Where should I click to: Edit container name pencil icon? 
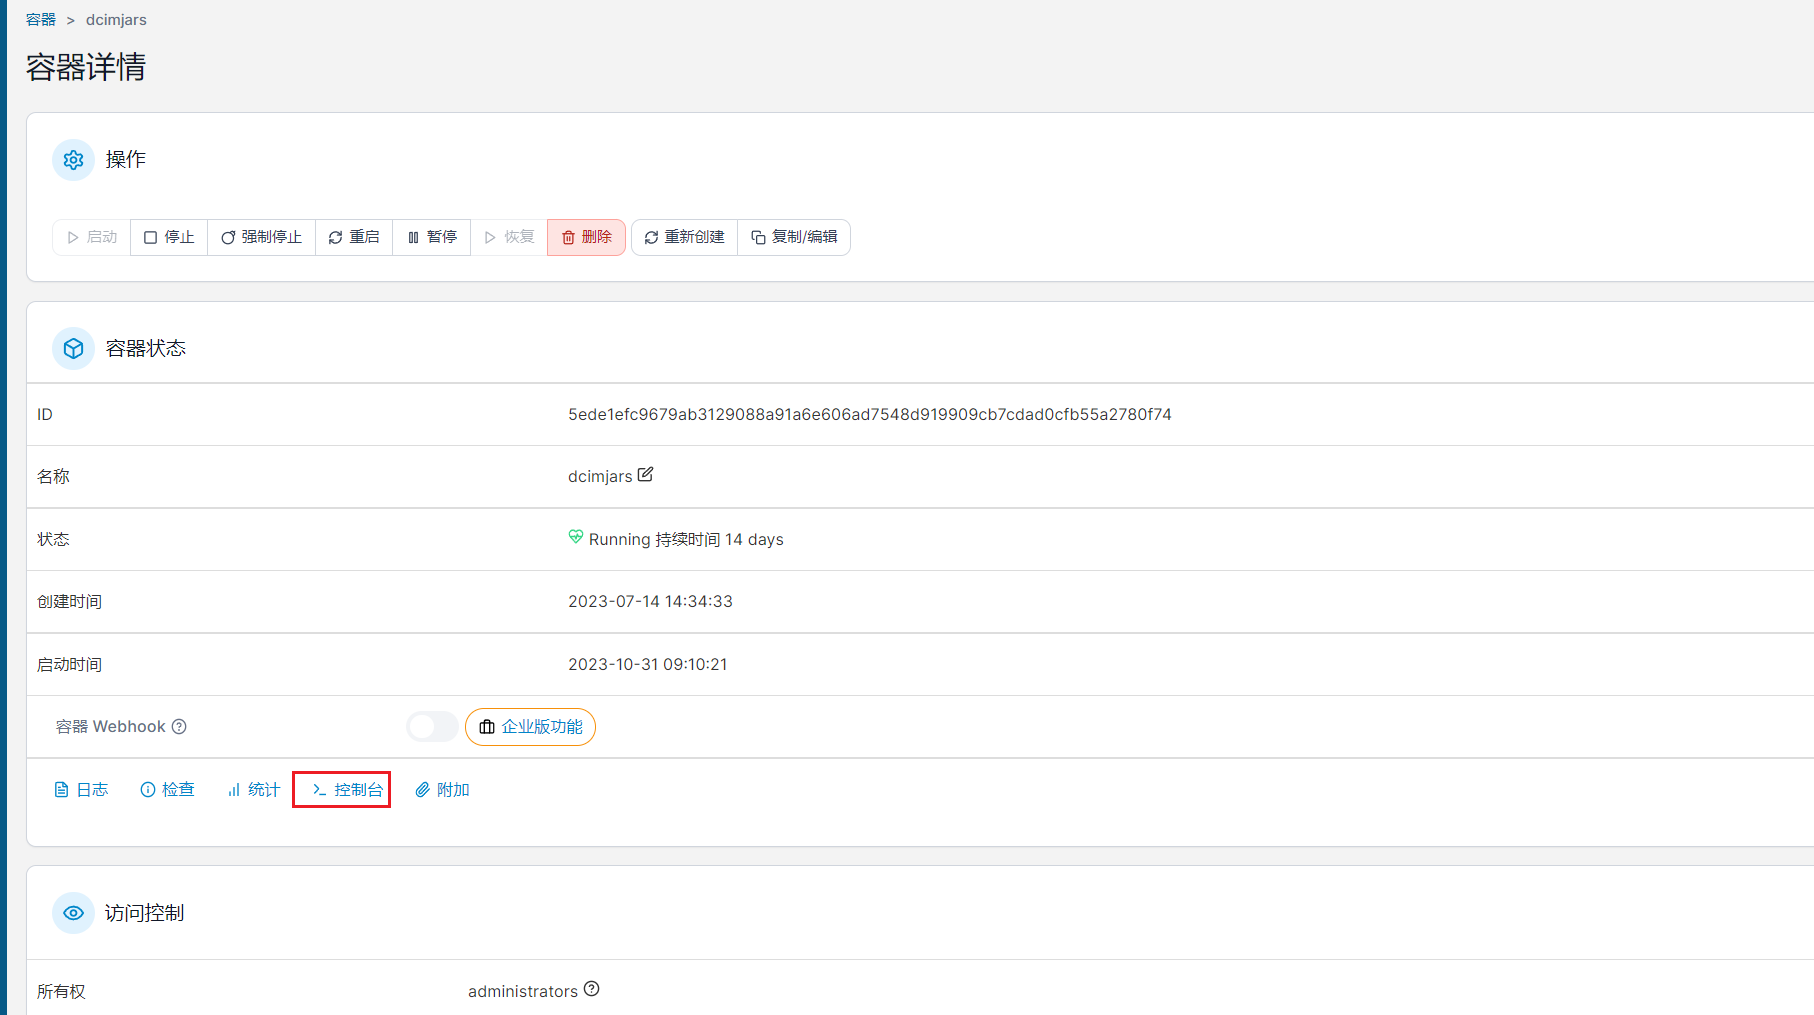(x=646, y=475)
